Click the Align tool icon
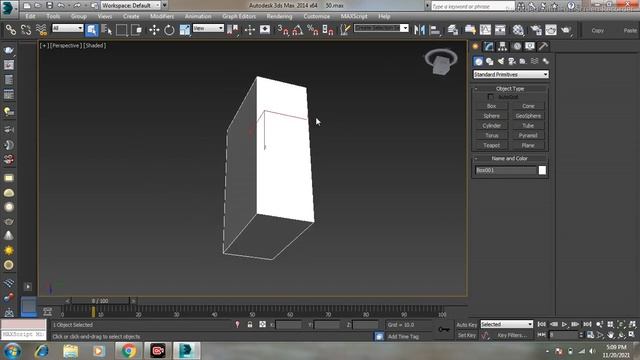640x360 pixels. [x=435, y=30]
